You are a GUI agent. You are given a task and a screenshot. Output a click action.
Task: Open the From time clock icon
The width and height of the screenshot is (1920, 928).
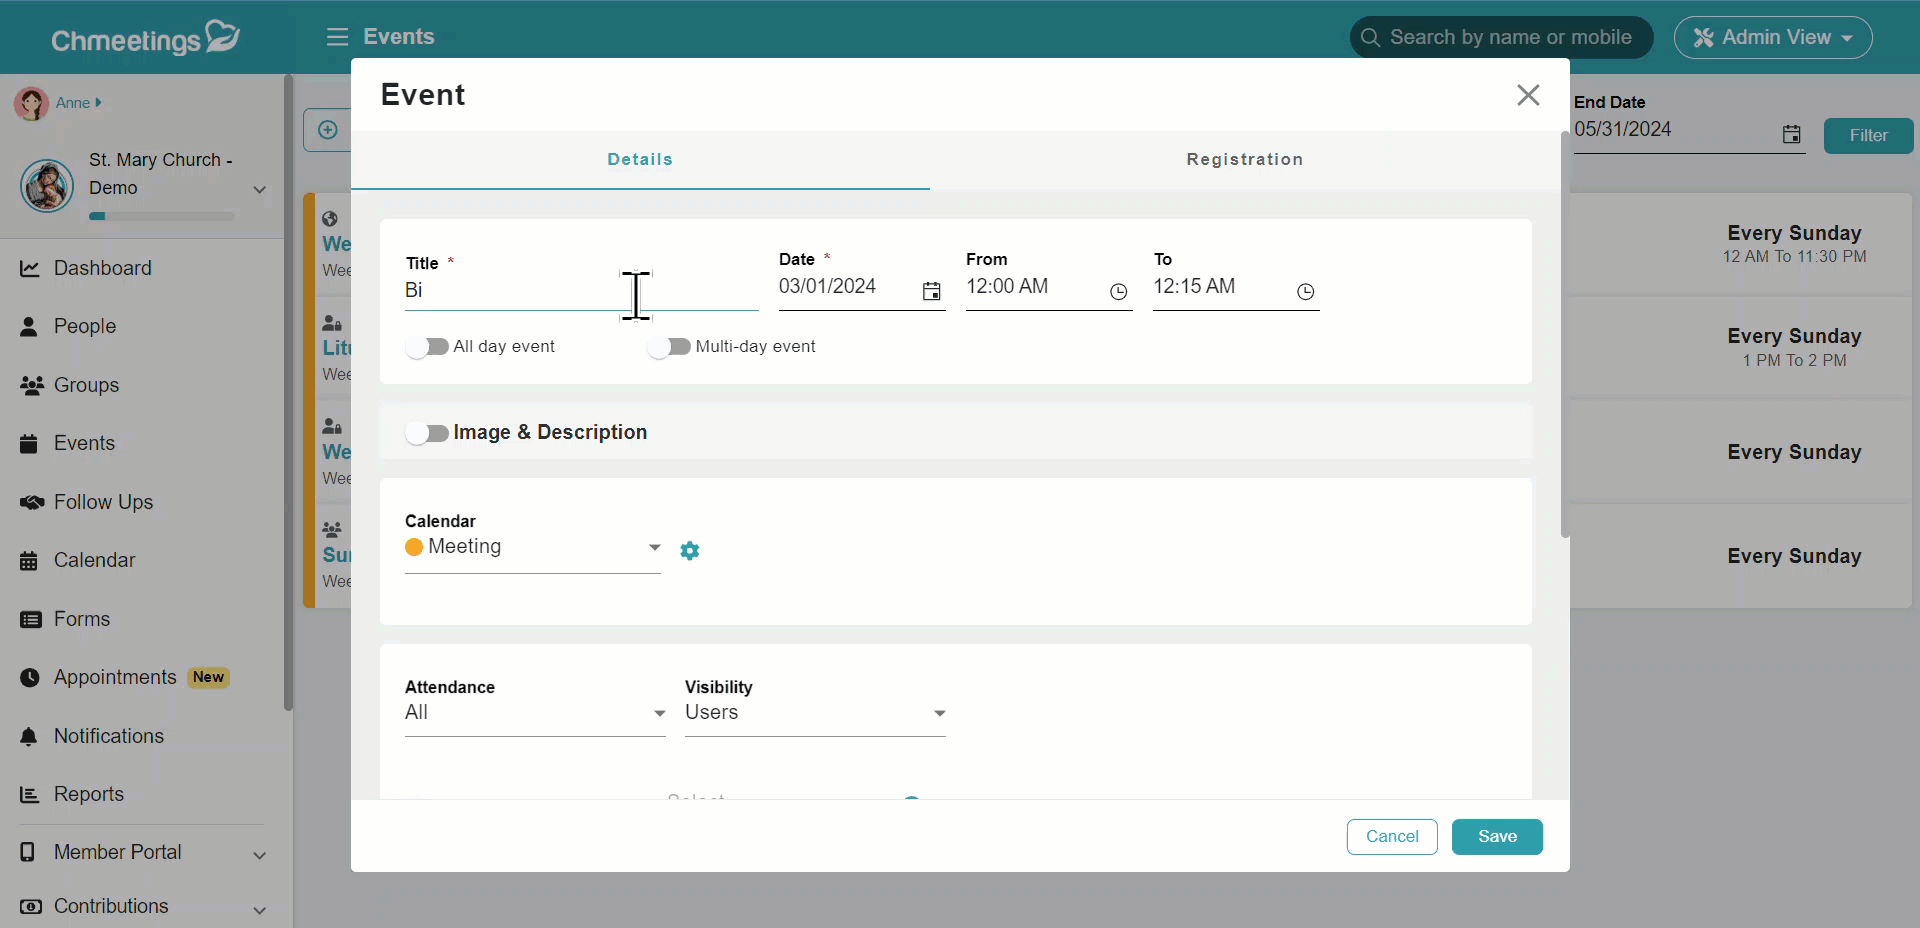tap(1118, 292)
